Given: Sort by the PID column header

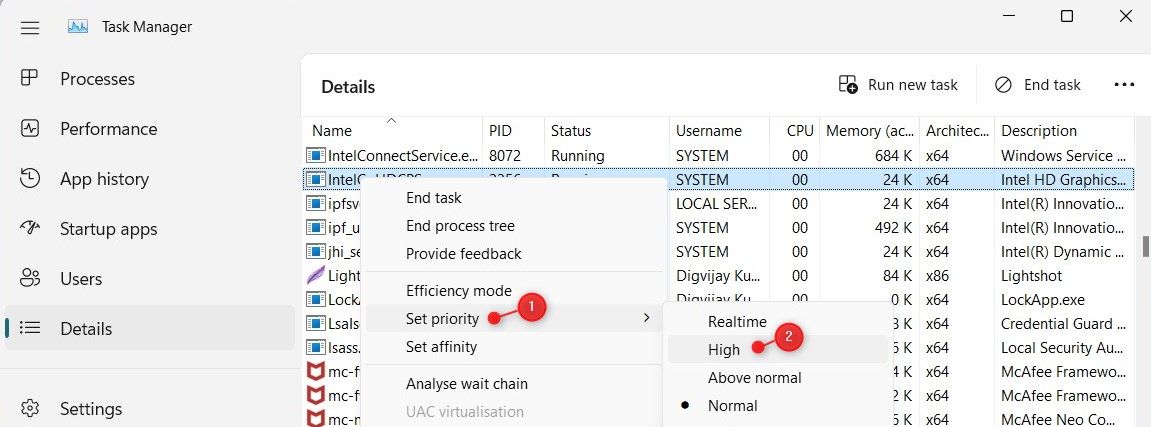Looking at the screenshot, I should (513, 131).
